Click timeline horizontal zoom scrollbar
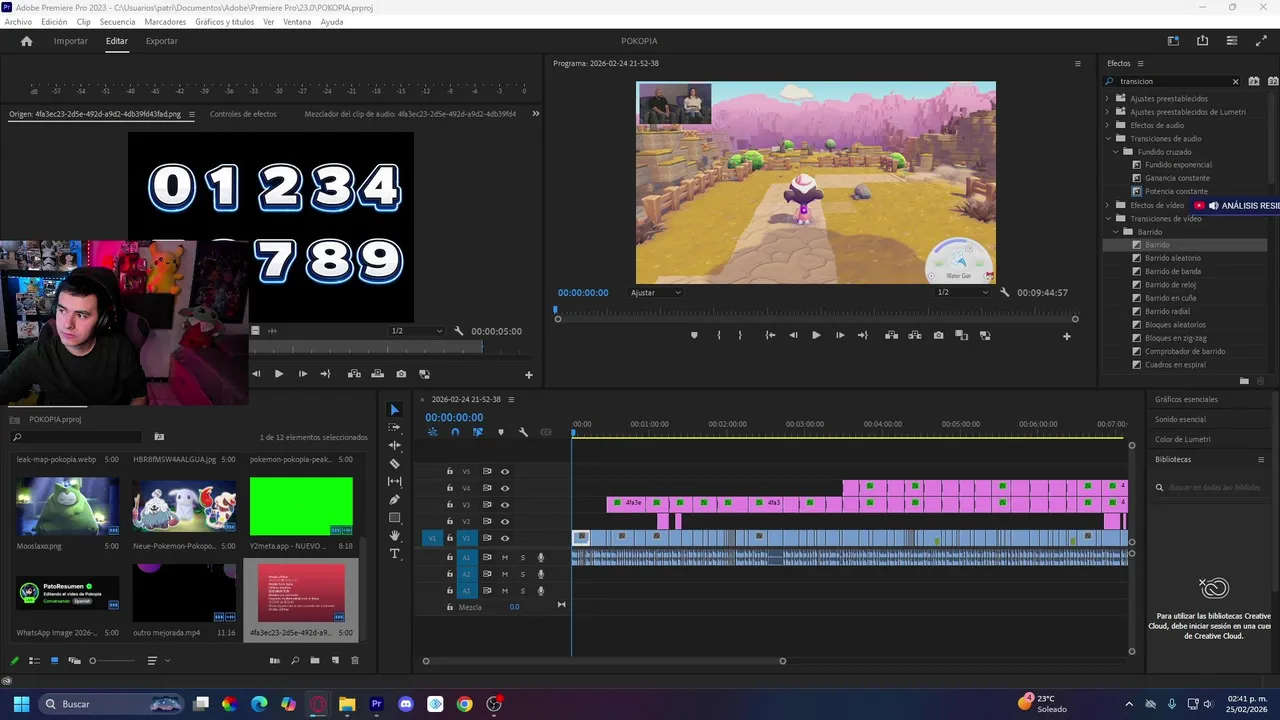1280x720 pixels. [x=604, y=661]
